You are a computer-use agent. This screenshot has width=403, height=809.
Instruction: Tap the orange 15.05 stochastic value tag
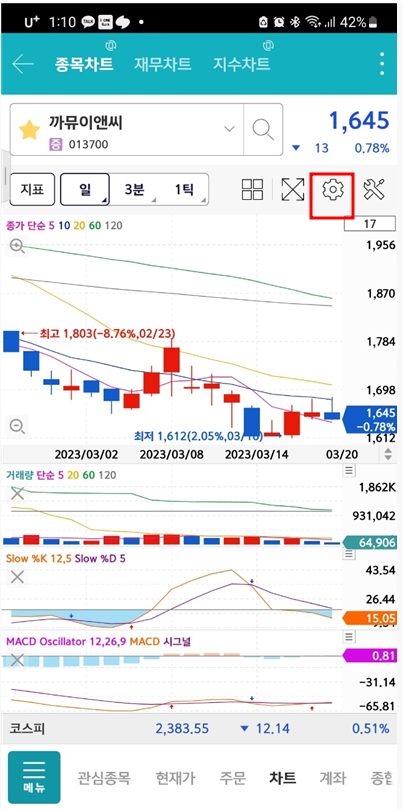pos(369,618)
